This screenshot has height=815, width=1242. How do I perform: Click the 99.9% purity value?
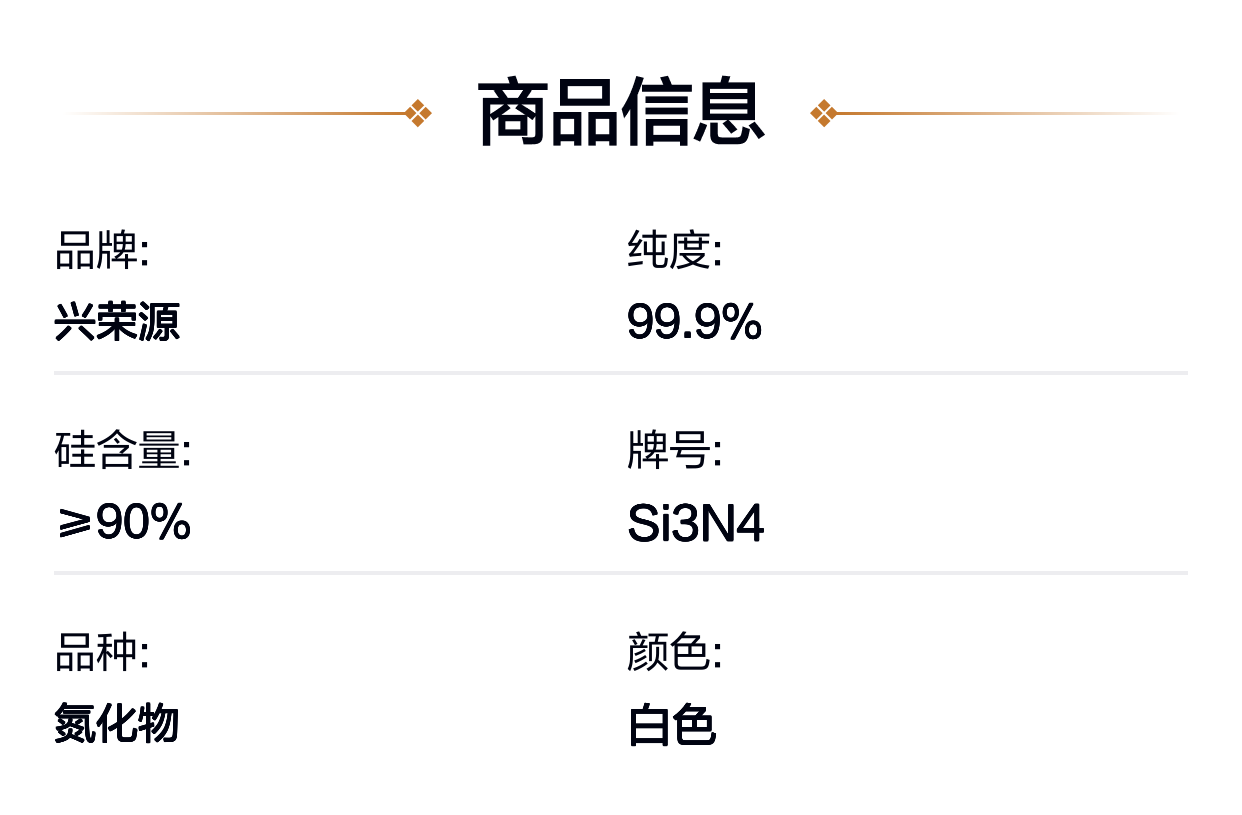[694, 323]
